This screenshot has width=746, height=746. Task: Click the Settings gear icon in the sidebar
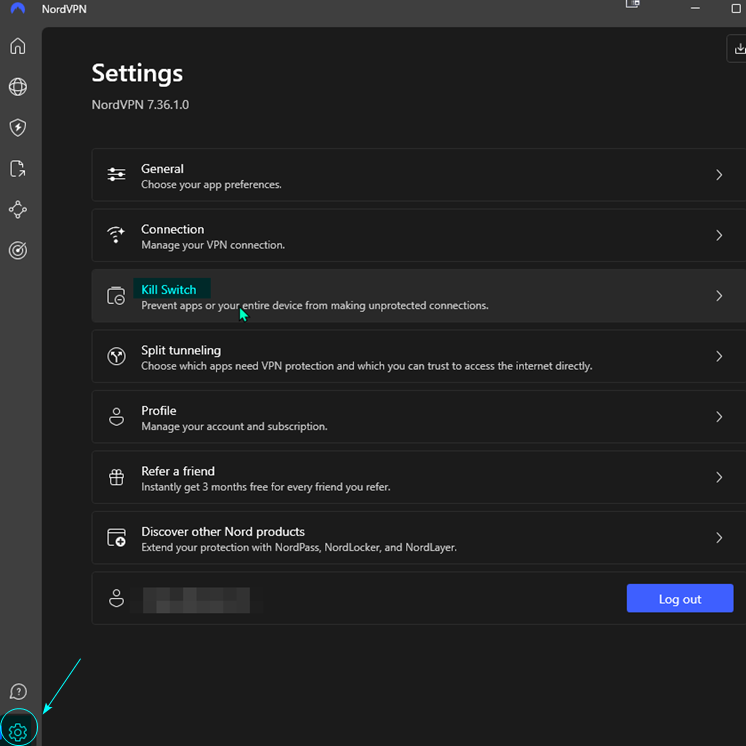(18, 732)
